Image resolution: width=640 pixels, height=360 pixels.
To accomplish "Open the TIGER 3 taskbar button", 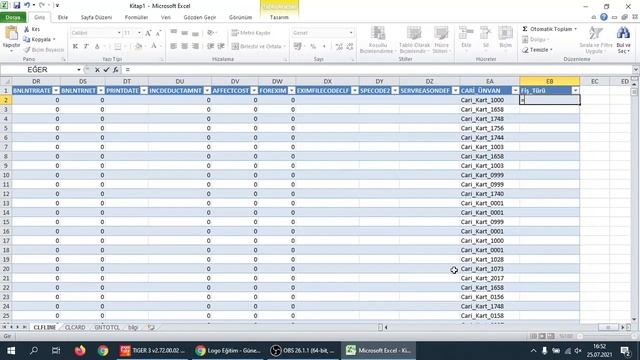I will click(153, 350).
